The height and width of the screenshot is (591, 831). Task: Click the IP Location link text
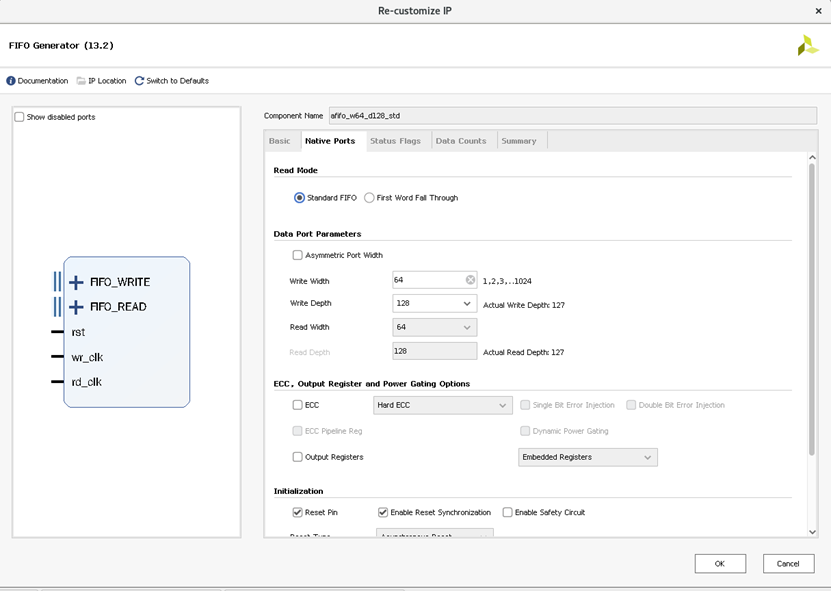(x=107, y=81)
